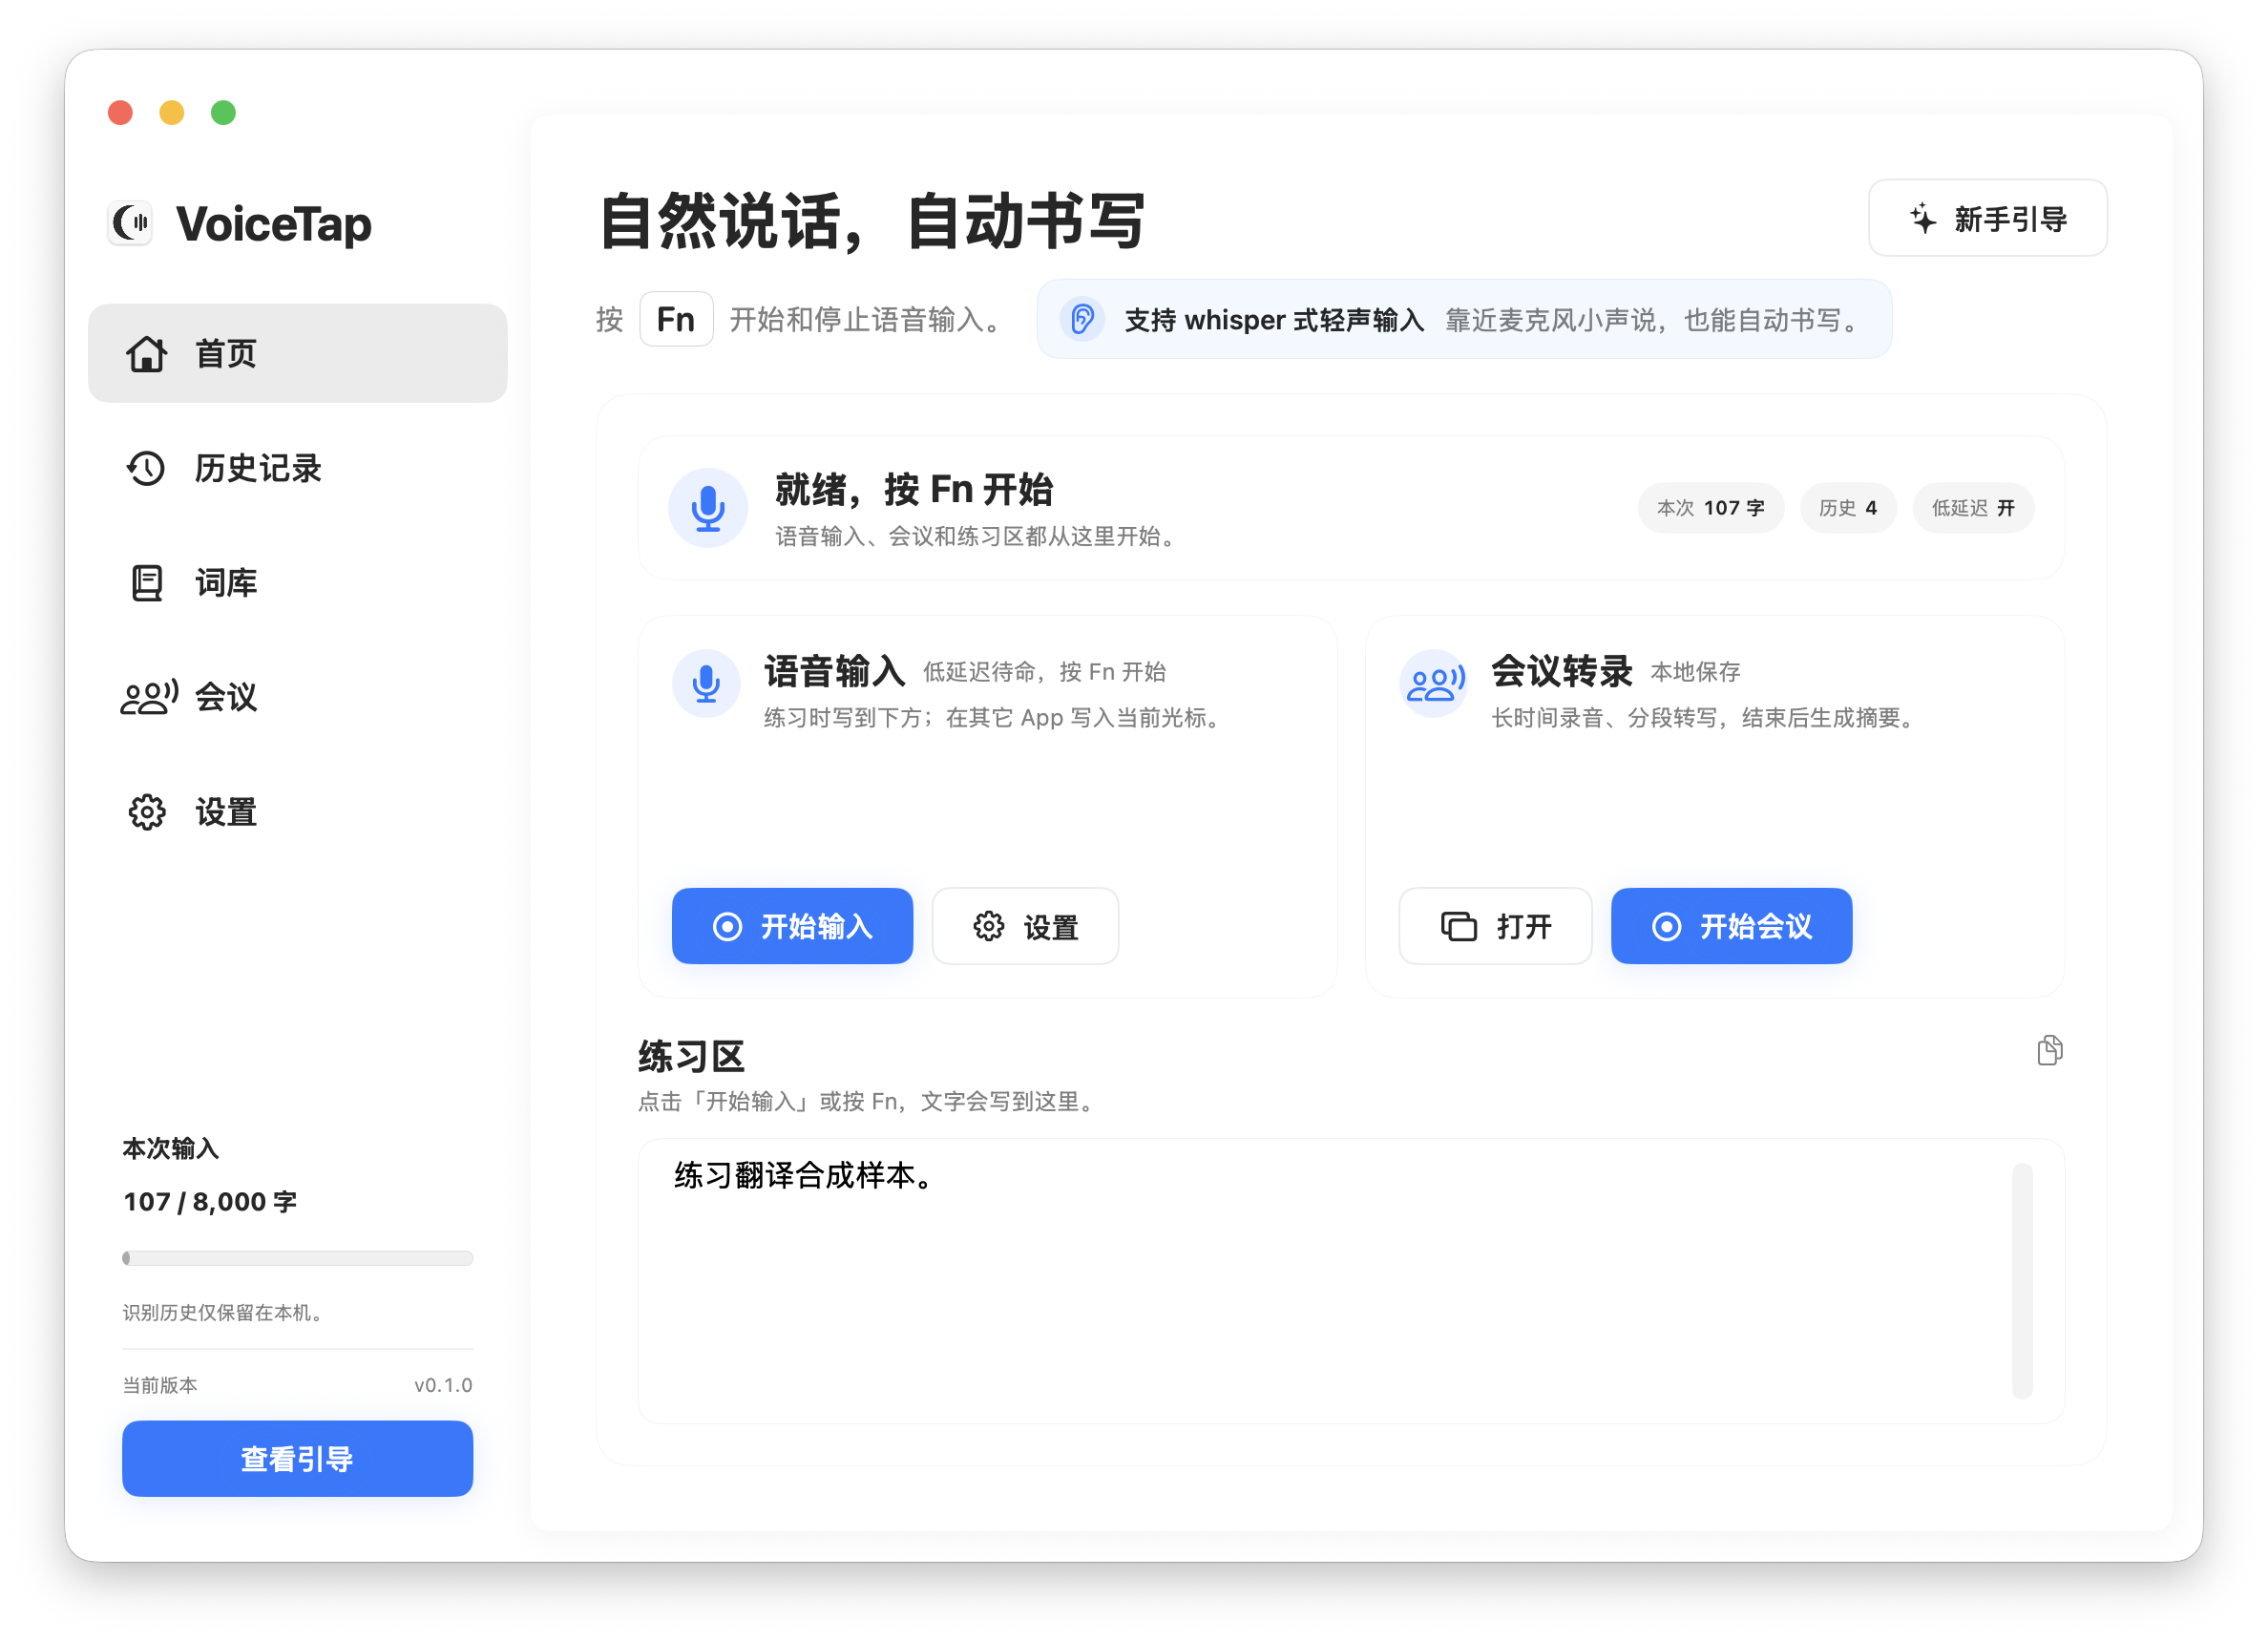Click the v0.1.0 version text
The height and width of the screenshot is (1642, 2268).
click(x=443, y=1385)
